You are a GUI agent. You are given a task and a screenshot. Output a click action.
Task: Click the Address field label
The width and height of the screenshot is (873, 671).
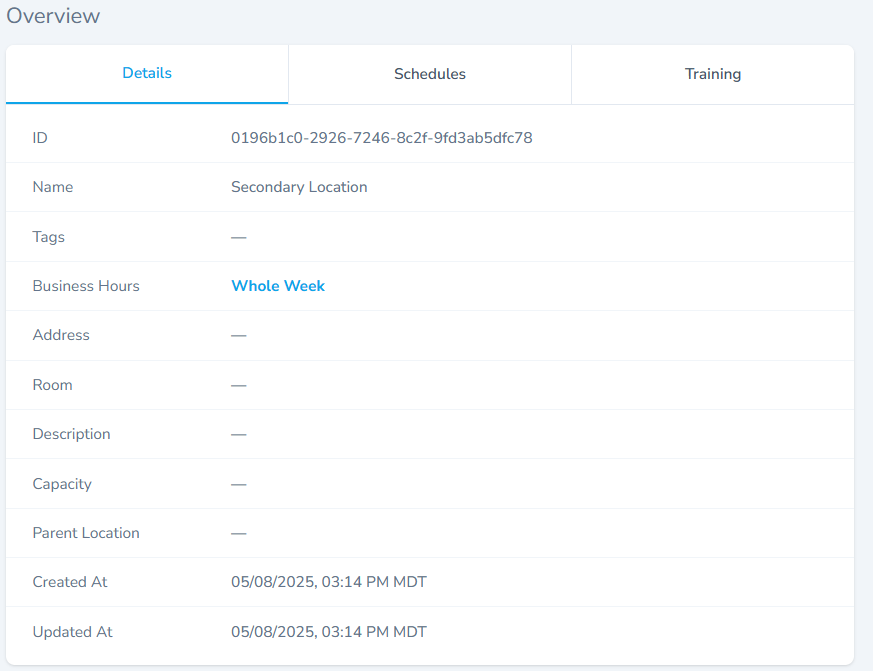point(61,335)
